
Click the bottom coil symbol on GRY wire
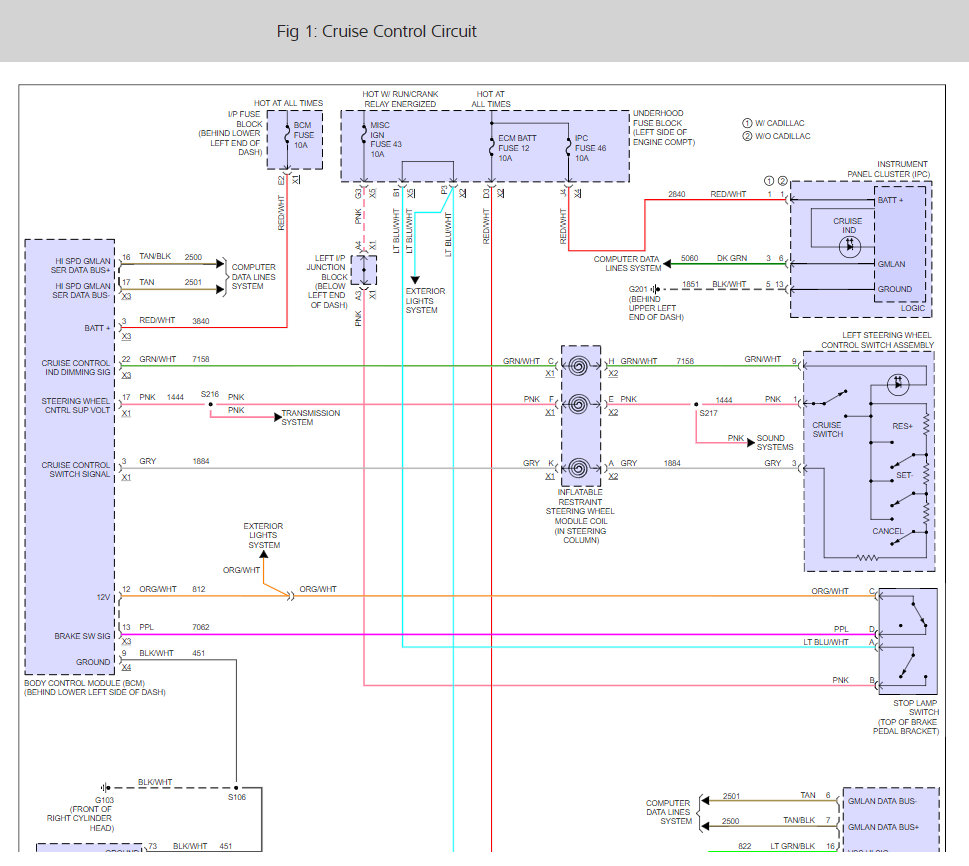click(578, 468)
